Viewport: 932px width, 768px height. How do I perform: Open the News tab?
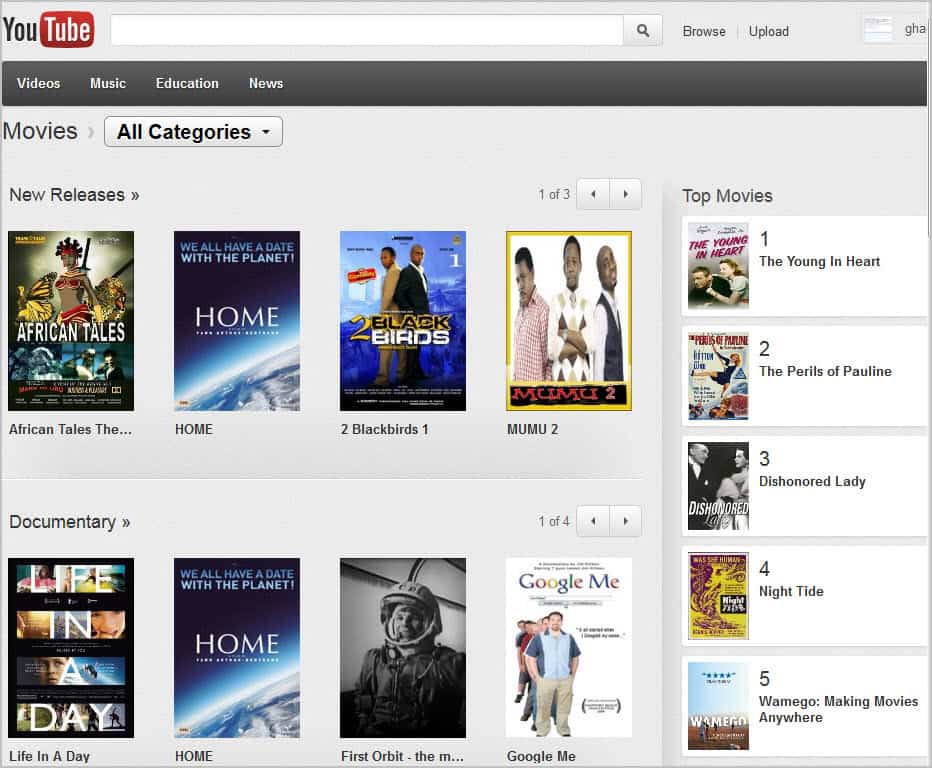point(266,83)
